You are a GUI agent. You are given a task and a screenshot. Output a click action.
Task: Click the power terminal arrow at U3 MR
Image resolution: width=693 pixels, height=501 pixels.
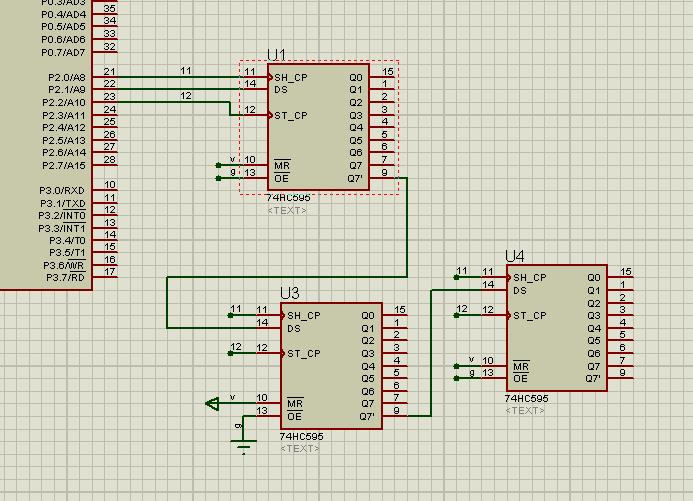click(213, 403)
